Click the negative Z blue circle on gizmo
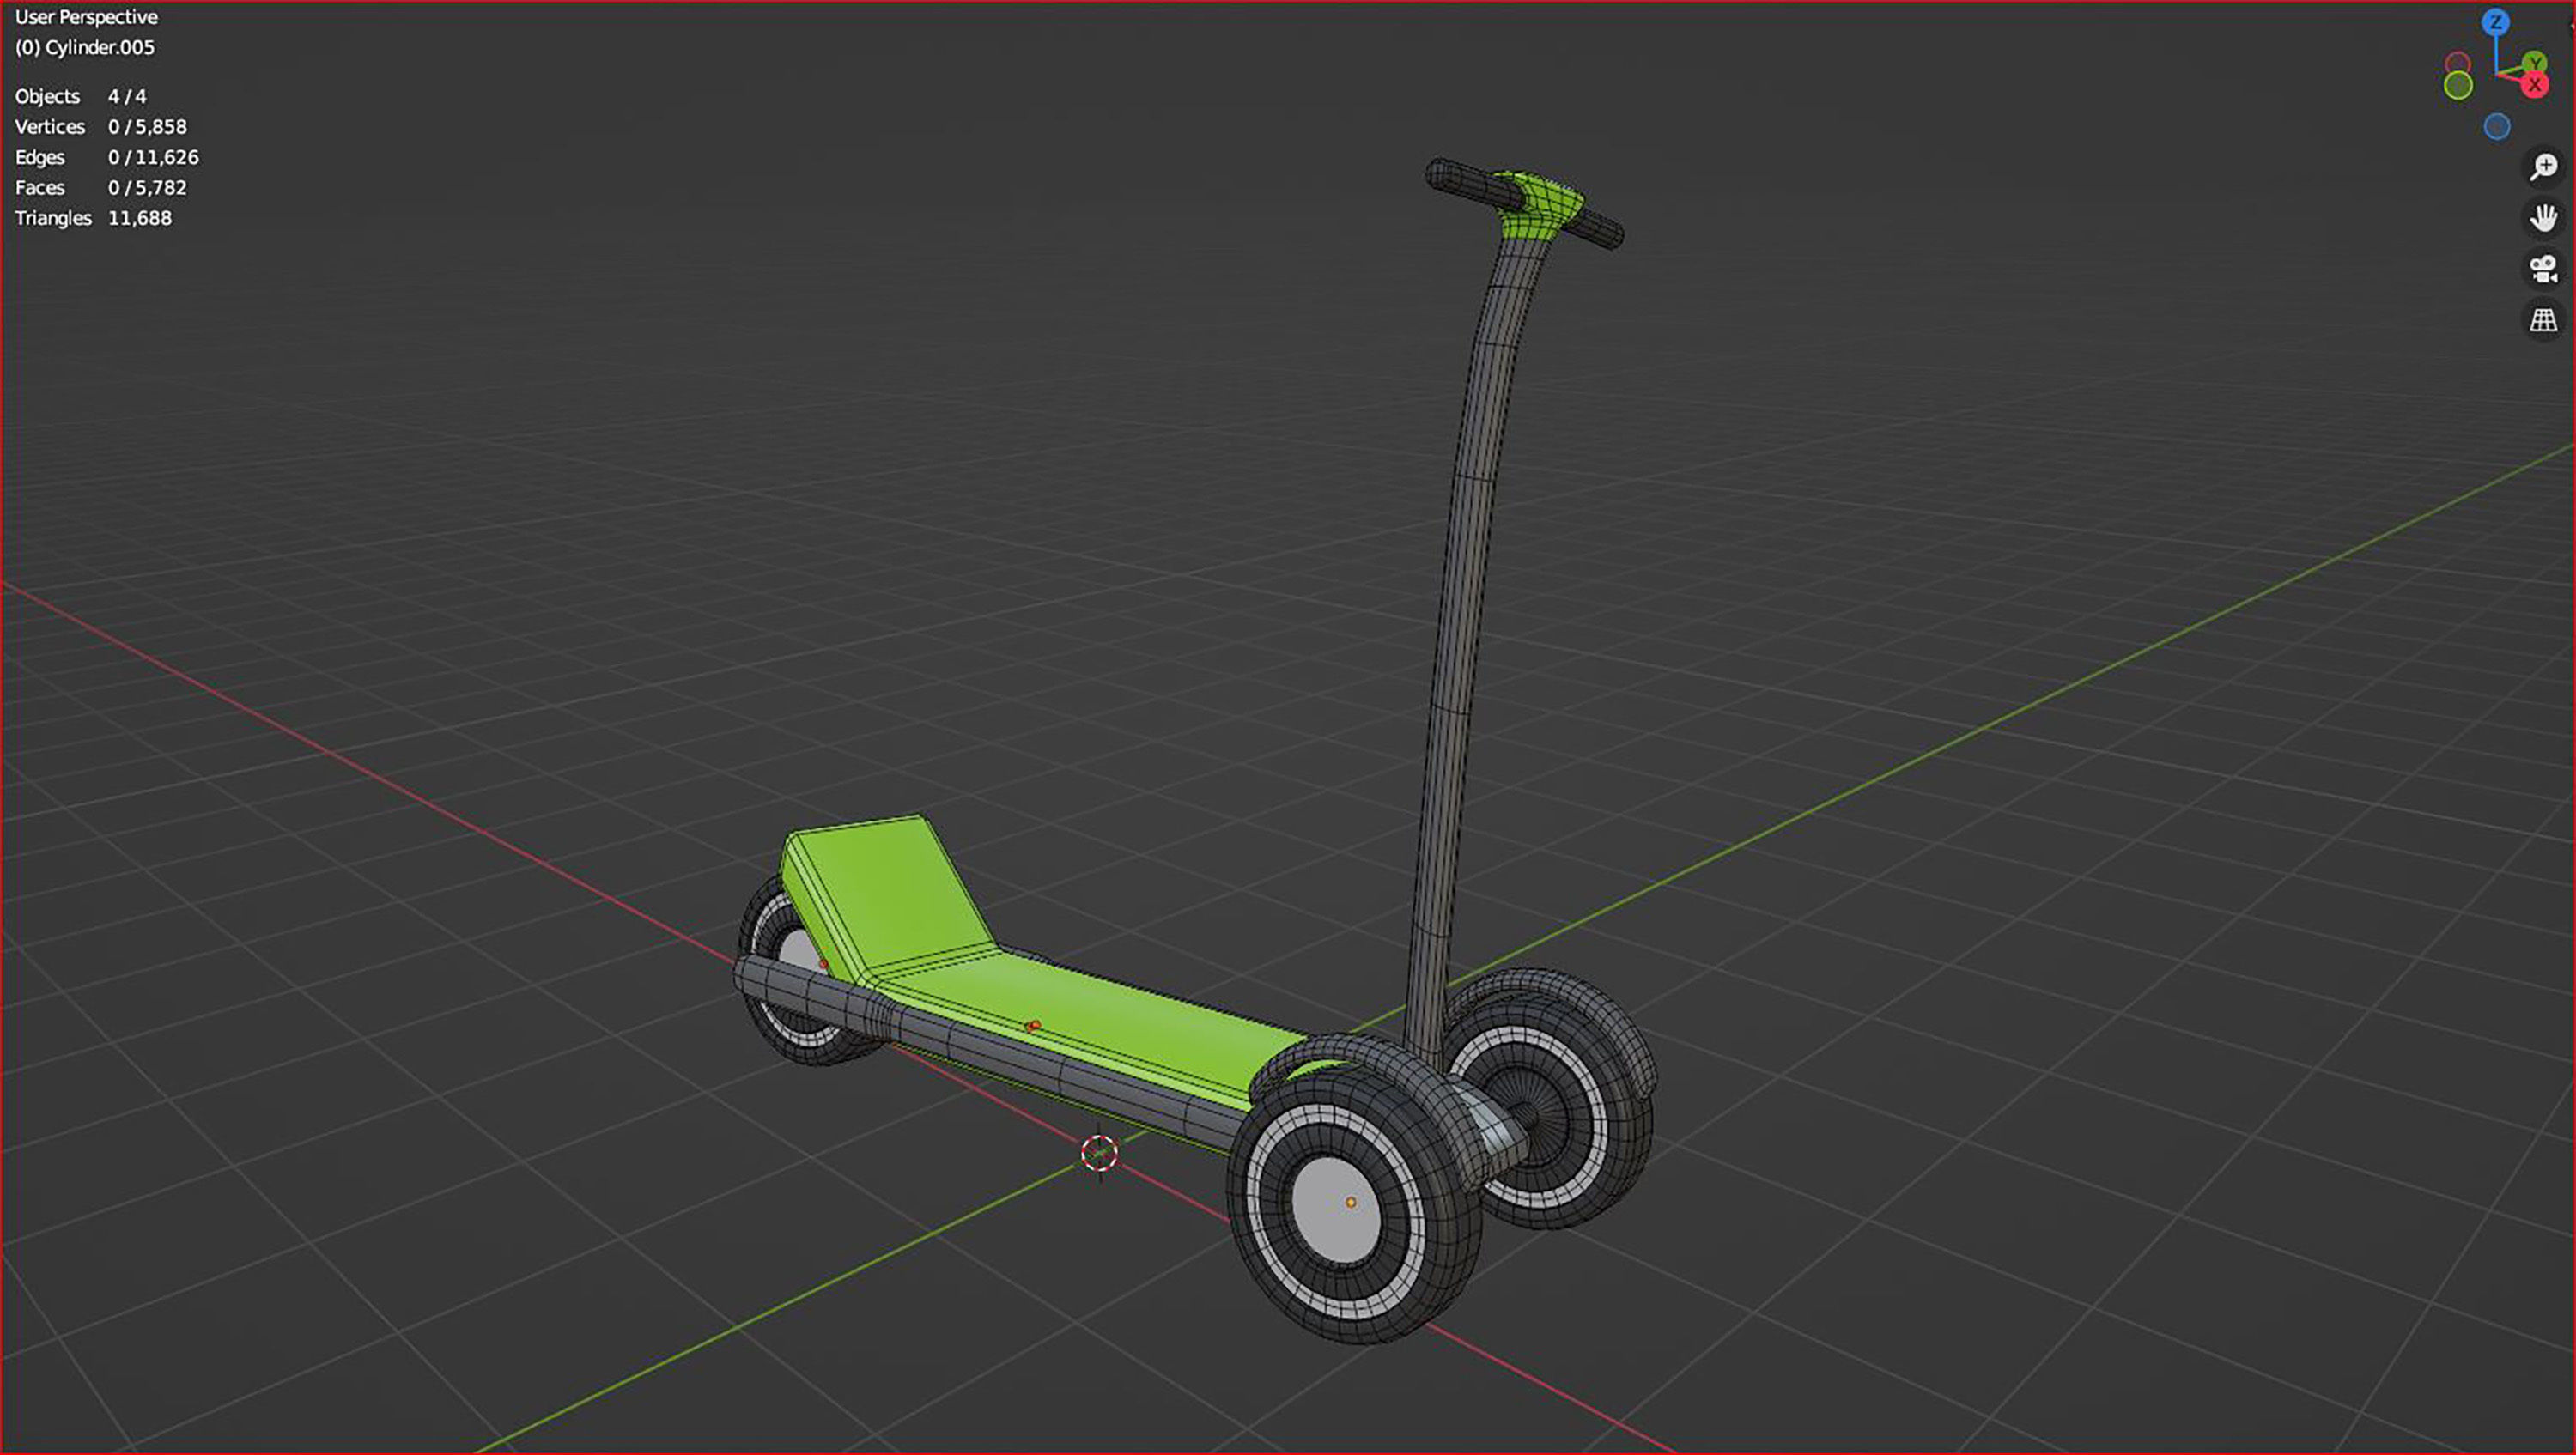Image resolution: width=2576 pixels, height=1455 pixels. pyautogui.click(x=2497, y=127)
